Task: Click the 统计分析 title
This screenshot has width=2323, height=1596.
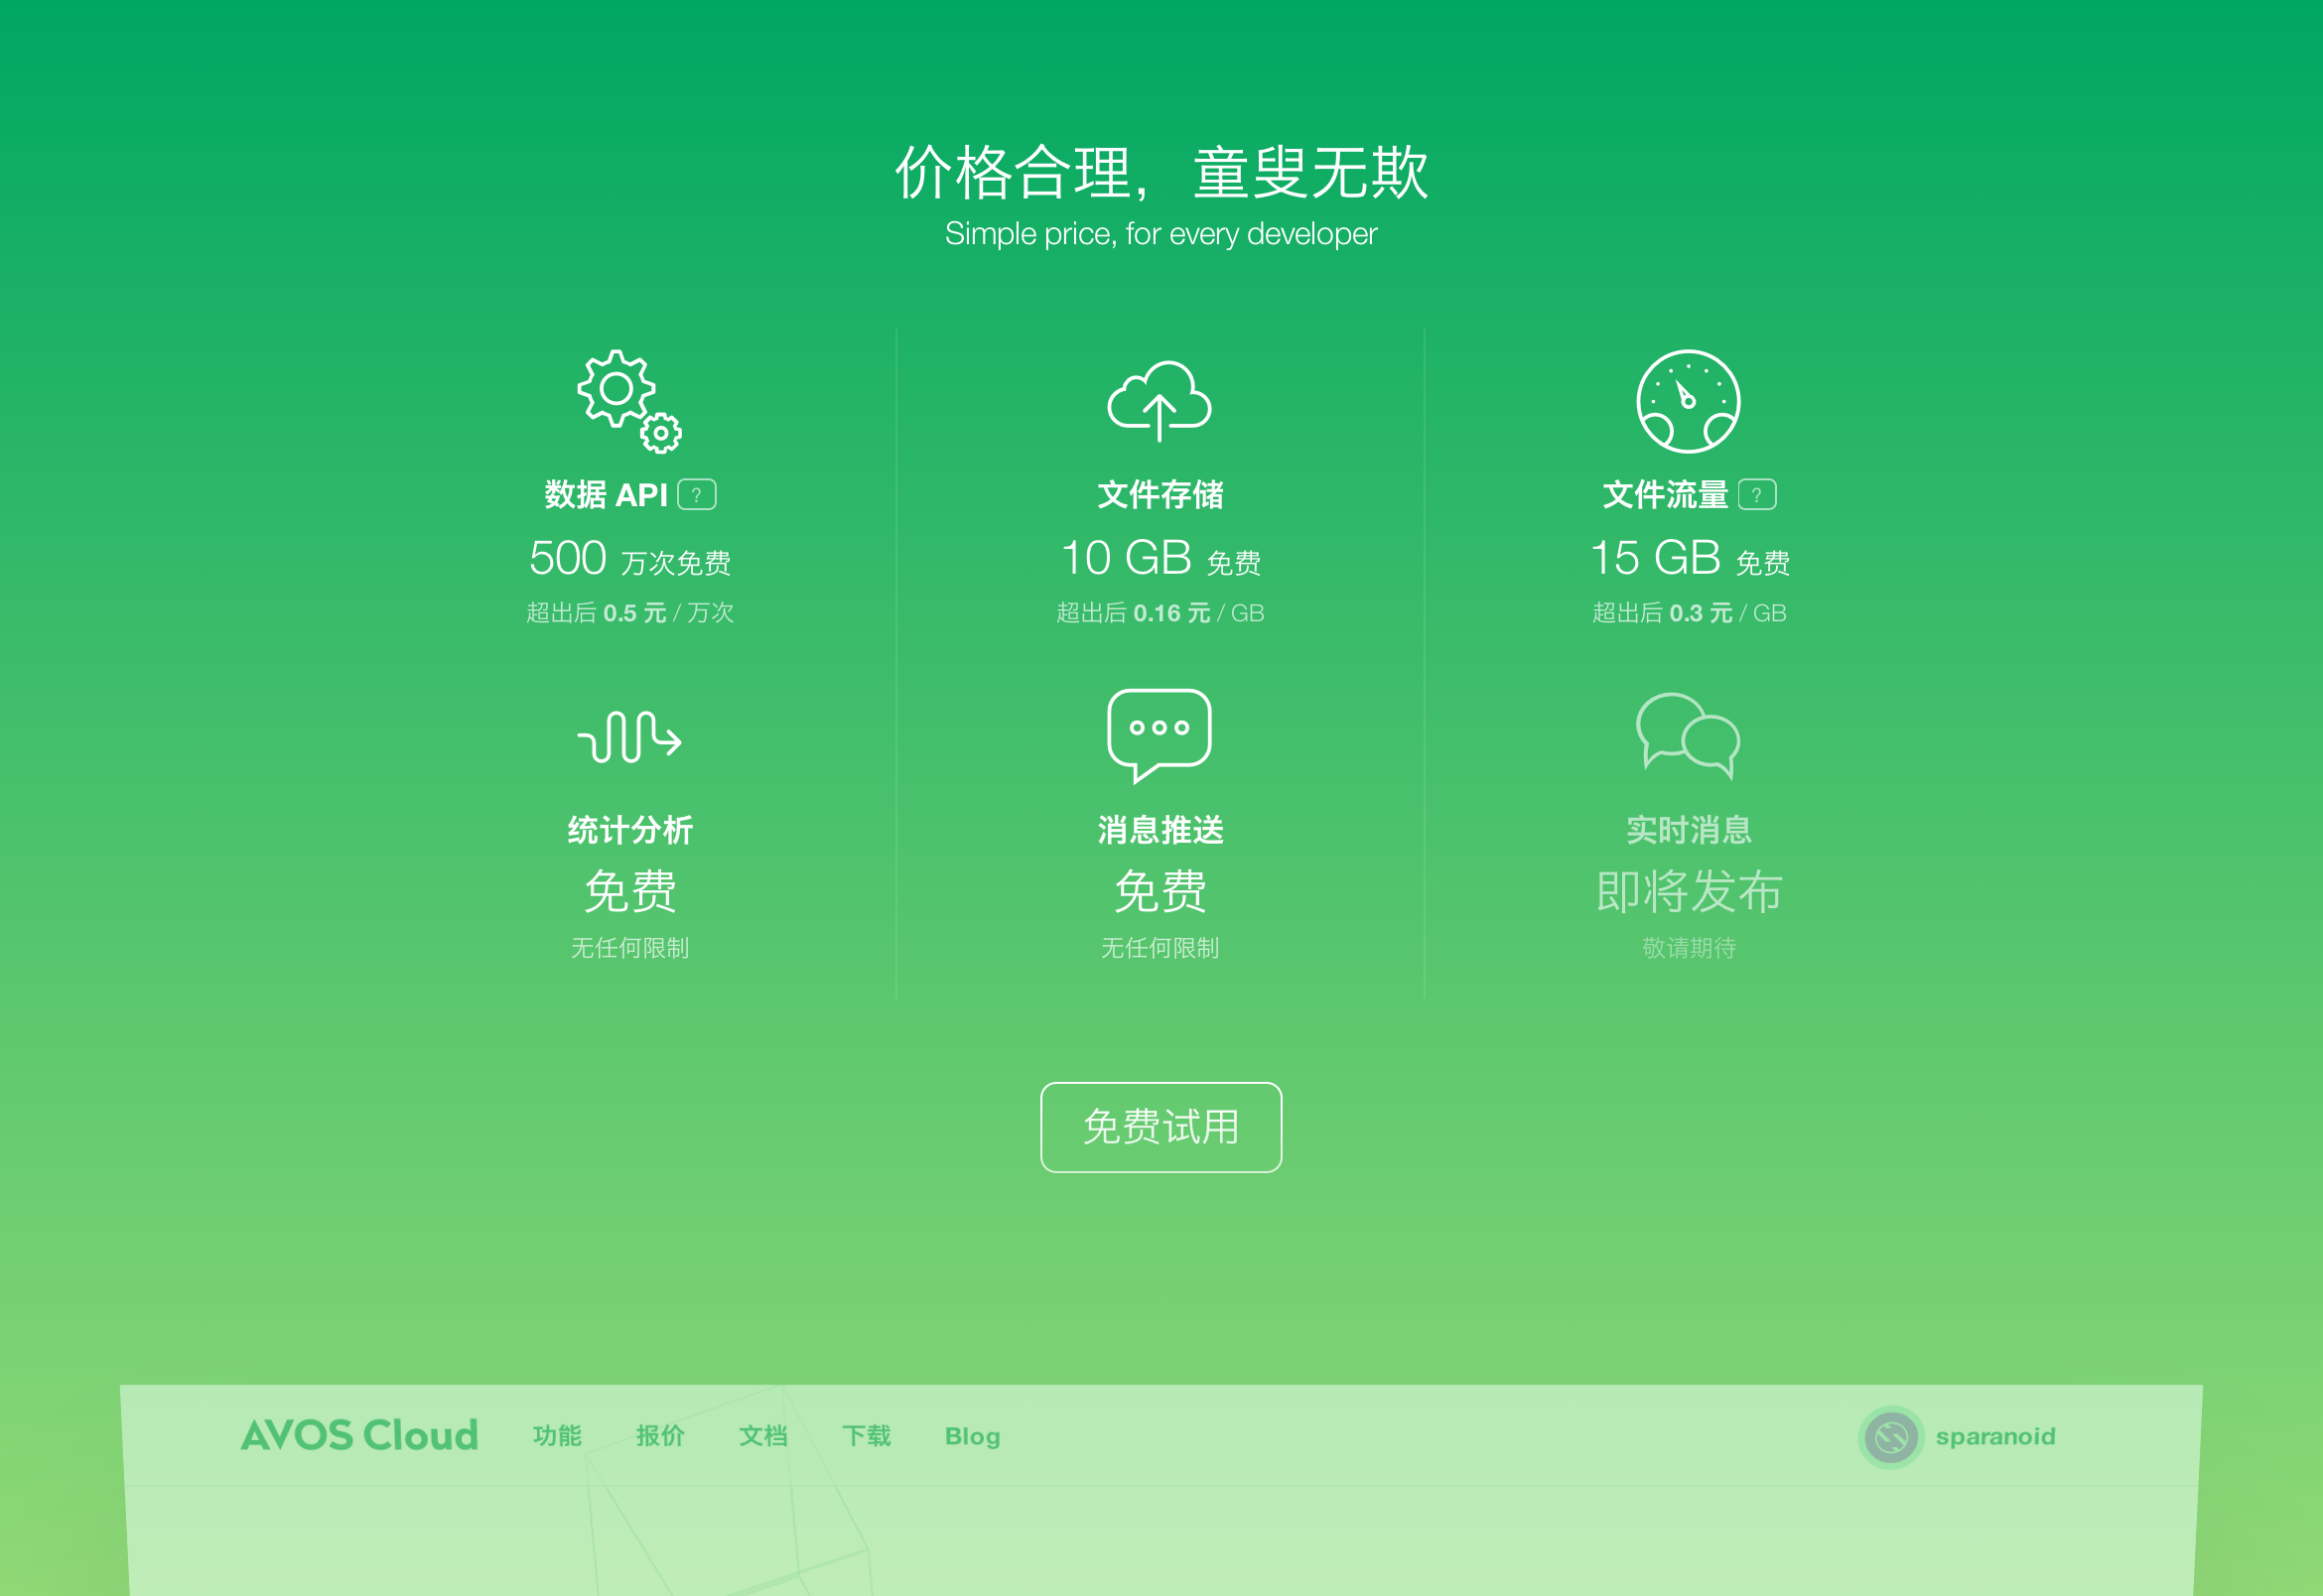Action: click(630, 830)
